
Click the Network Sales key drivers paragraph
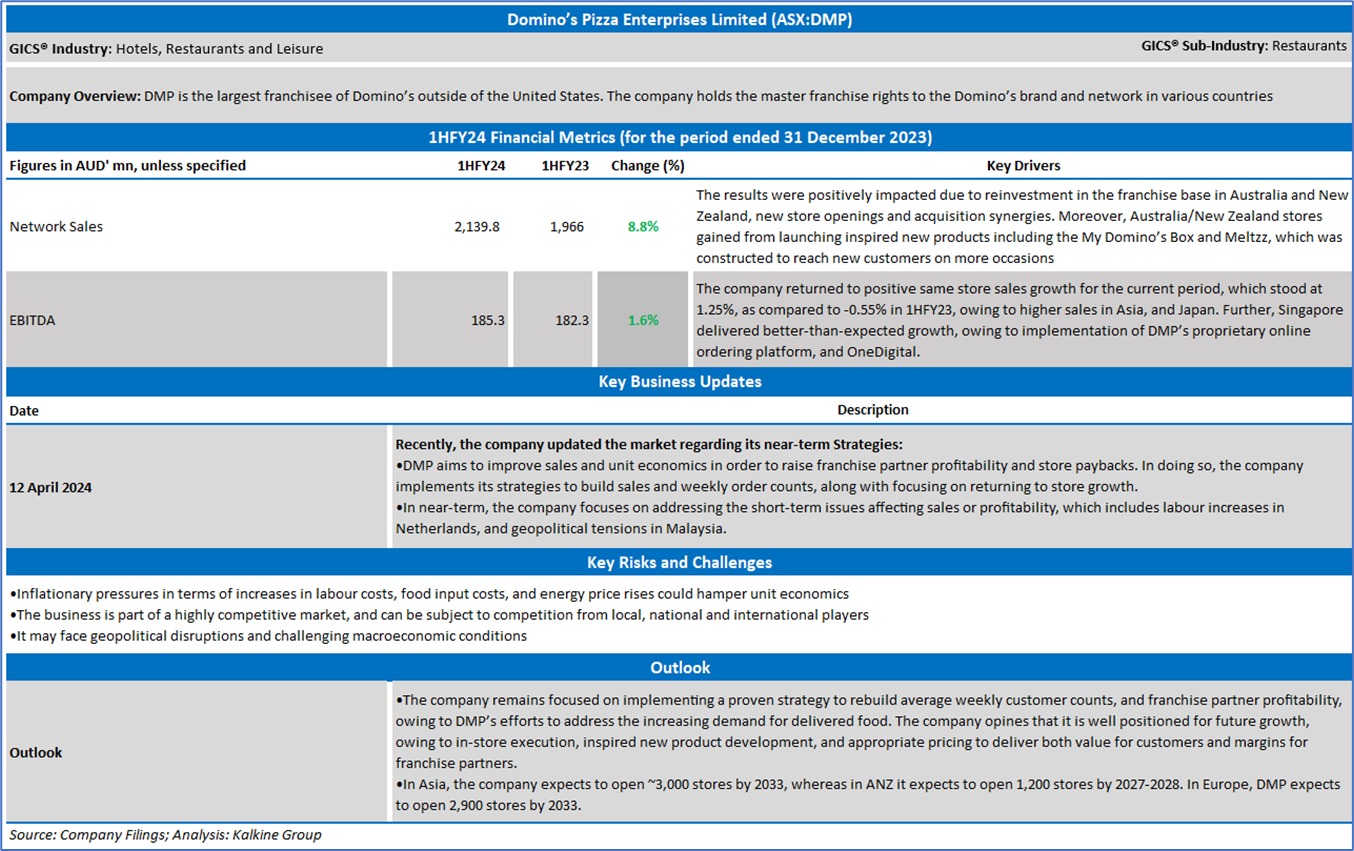[1021, 226]
